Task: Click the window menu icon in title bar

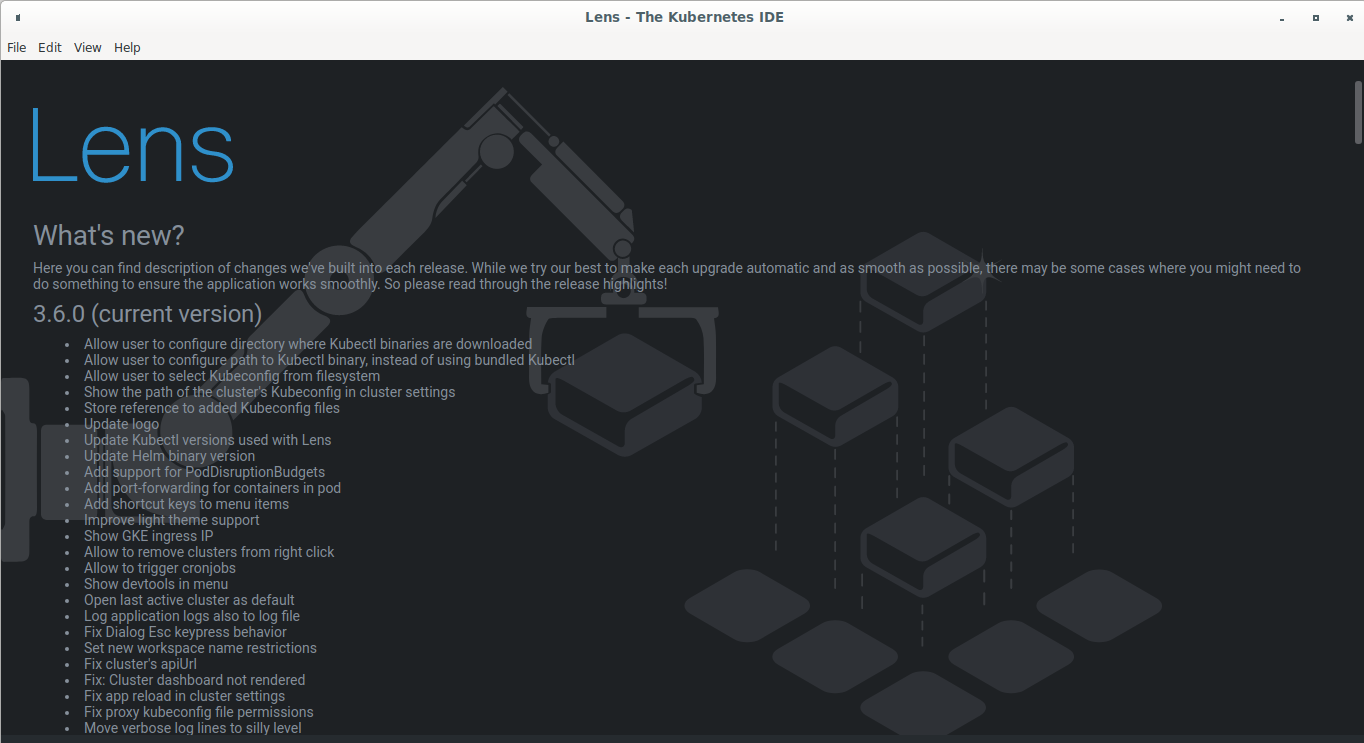Action: (x=18, y=17)
